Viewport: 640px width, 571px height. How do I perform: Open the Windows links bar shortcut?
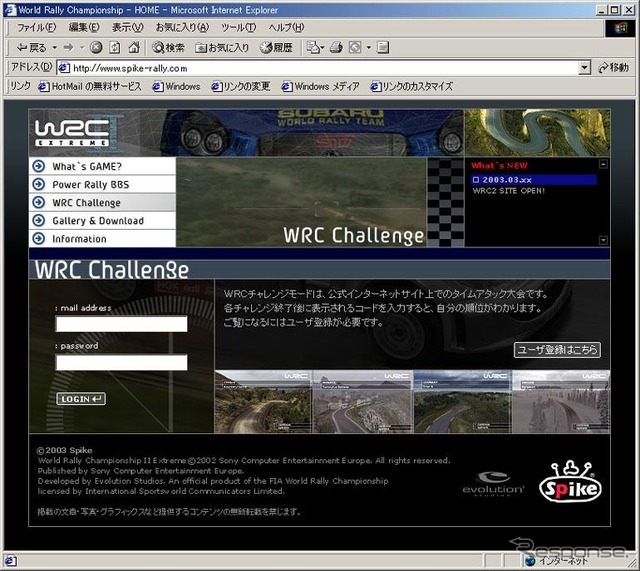click(x=176, y=87)
